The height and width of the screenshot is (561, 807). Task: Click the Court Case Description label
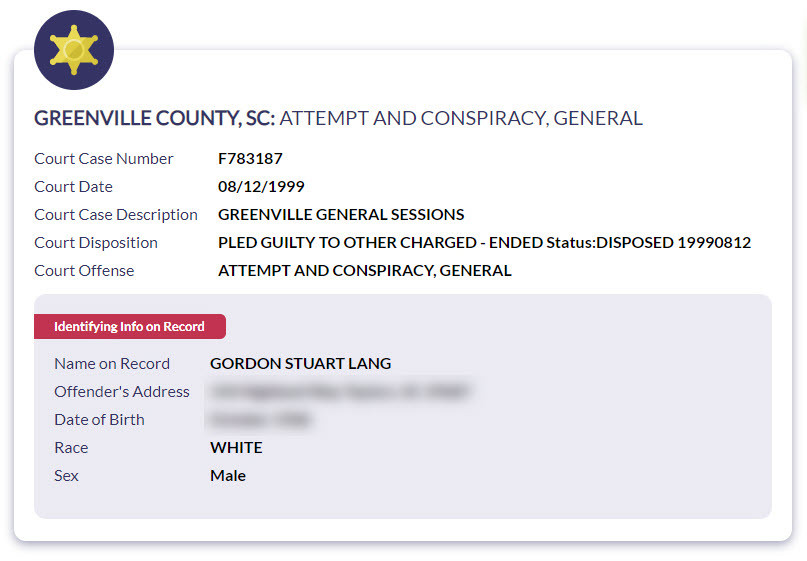point(116,214)
